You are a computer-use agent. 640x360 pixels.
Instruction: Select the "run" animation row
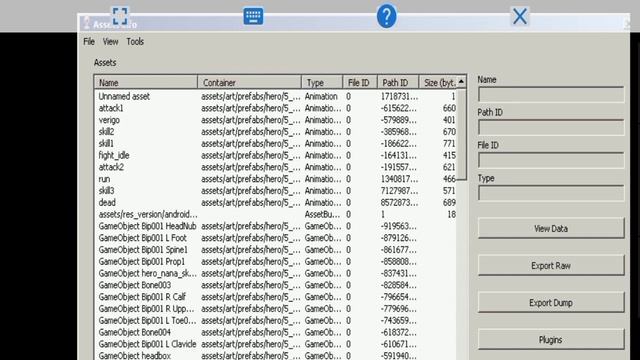point(276,179)
